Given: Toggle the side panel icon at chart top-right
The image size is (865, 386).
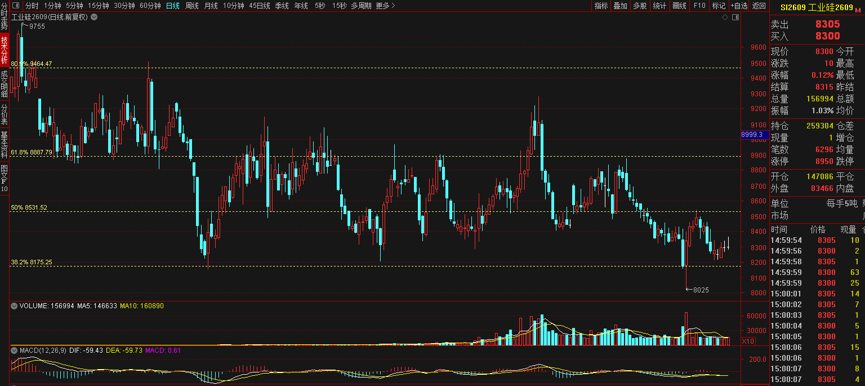Looking at the screenshot, I should [x=735, y=17].
